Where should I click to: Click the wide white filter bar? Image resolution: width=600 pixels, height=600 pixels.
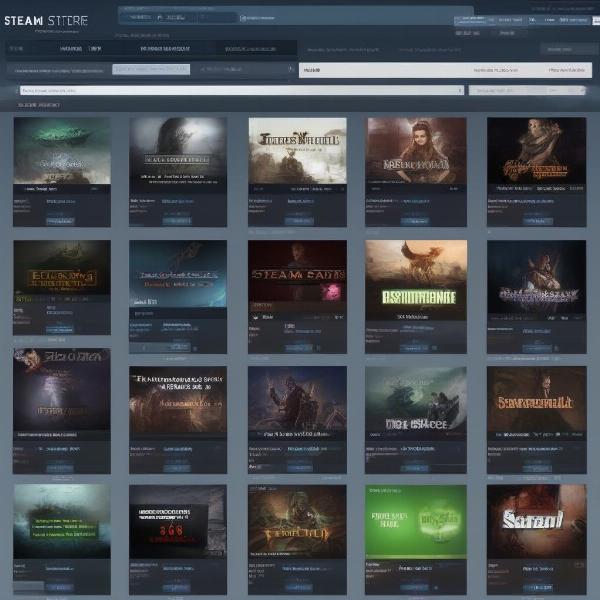(x=445, y=70)
